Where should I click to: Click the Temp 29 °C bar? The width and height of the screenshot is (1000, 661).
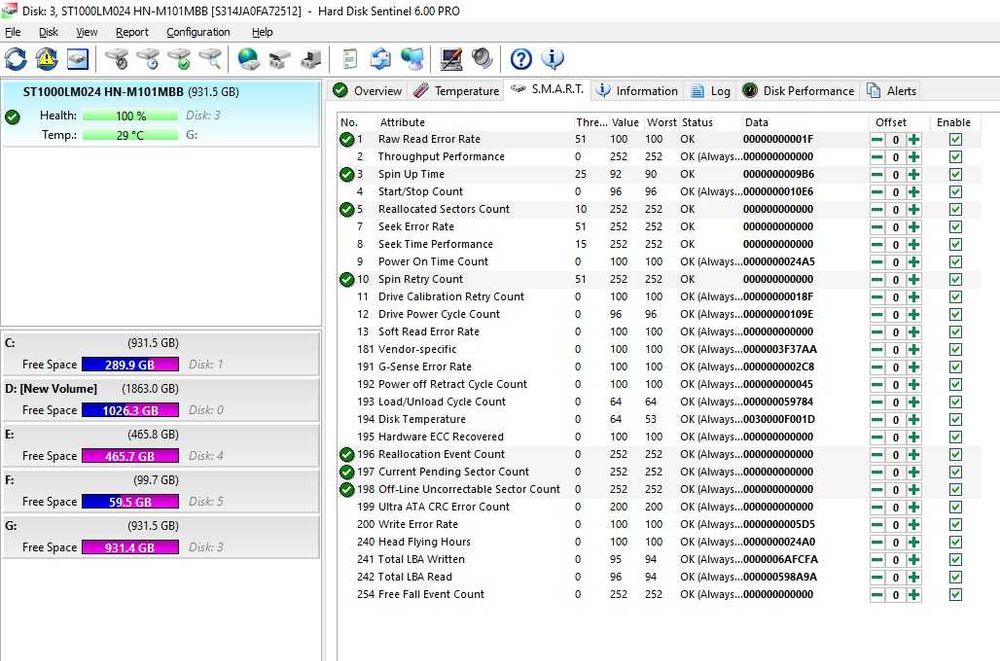click(130, 135)
